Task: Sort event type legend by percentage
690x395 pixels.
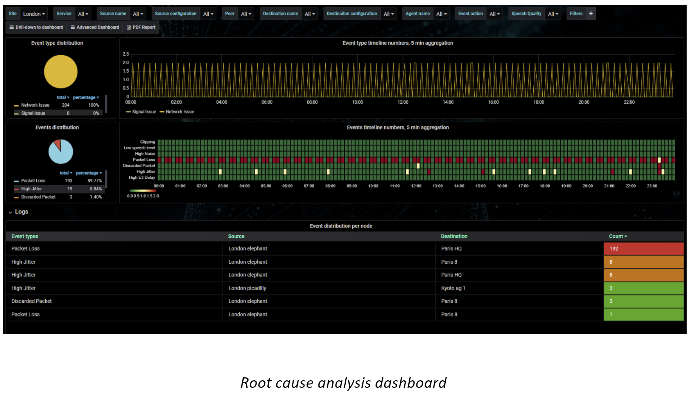Action: 86,97
